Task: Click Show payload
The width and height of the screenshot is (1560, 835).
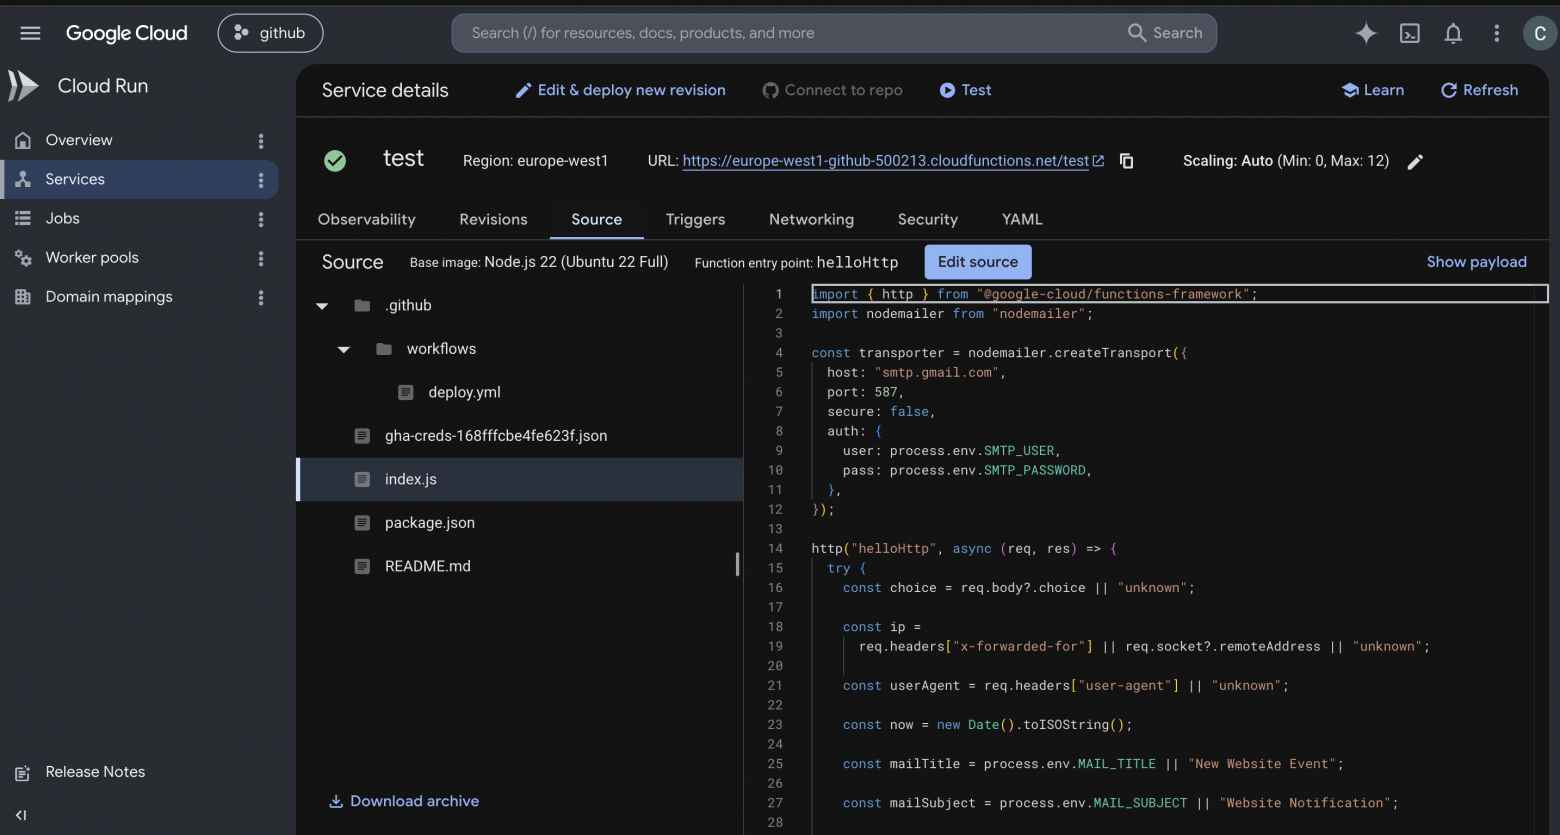Action: click(x=1476, y=262)
